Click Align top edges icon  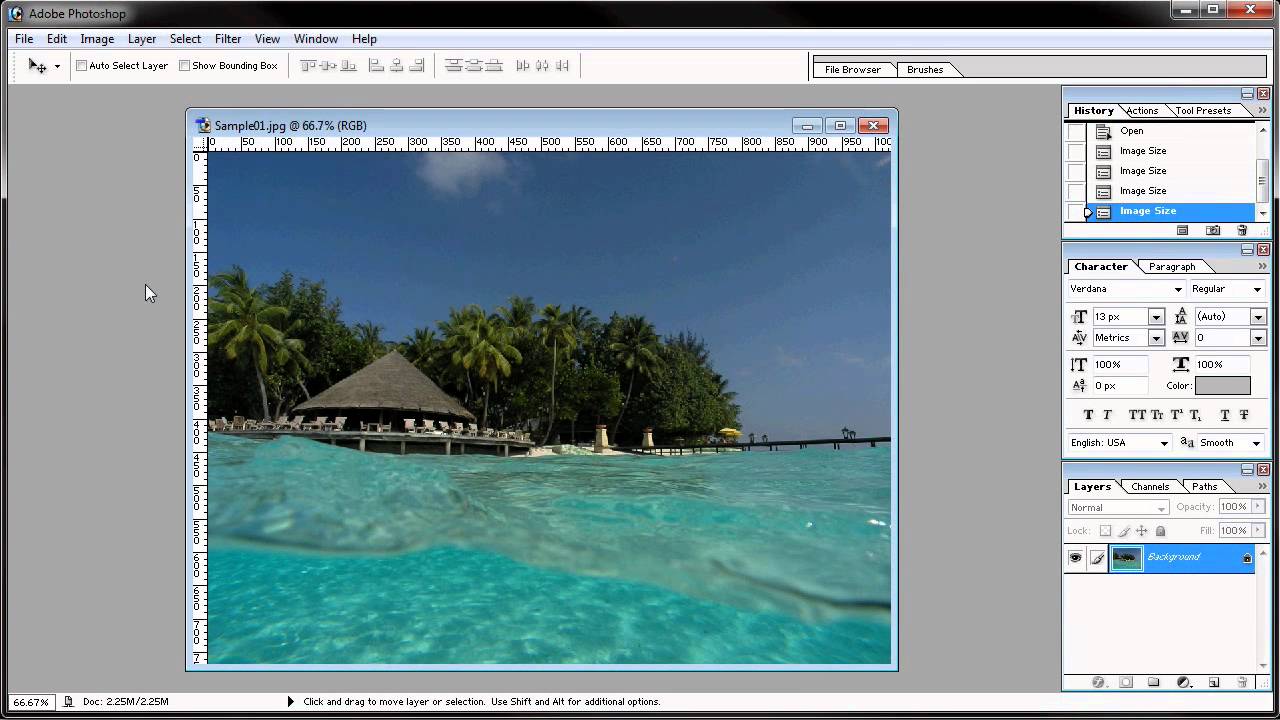309,66
